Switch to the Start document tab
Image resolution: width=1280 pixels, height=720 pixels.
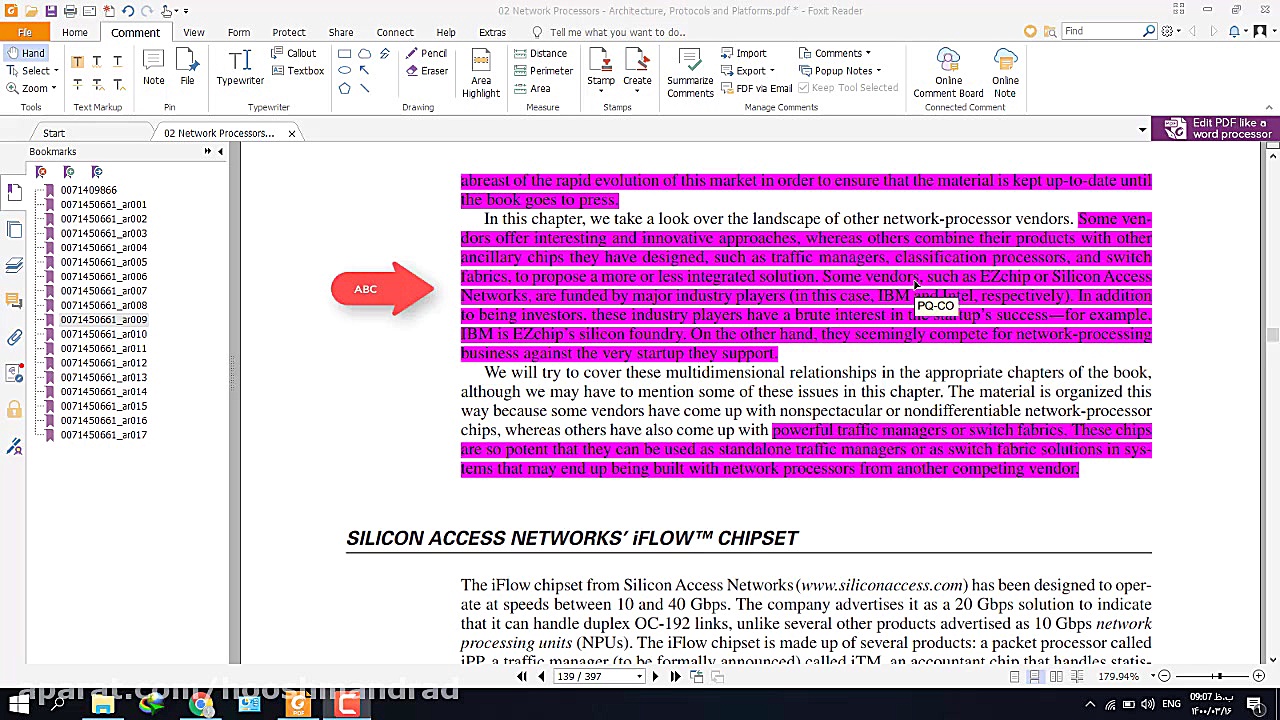(x=54, y=133)
